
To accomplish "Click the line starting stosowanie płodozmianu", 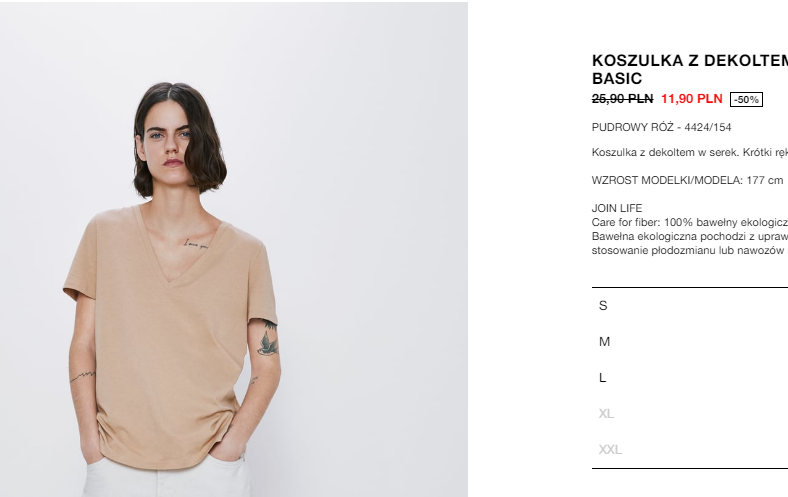I will click(690, 250).
